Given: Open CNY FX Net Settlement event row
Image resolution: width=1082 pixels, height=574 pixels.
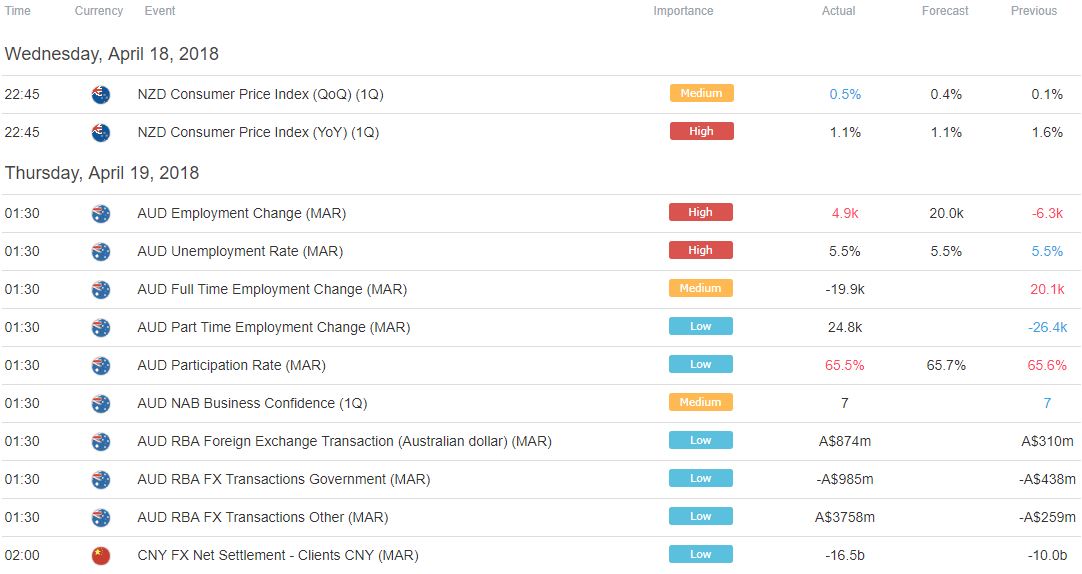Looking at the screenshot, I should coord(541,555).
